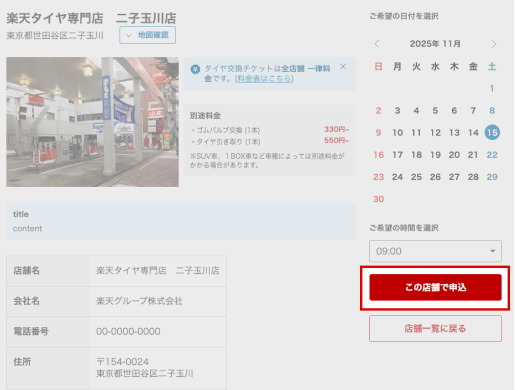The image size is (515, 390).
Task: Select November 1 on calendar
Action: click(x=492, y=88)
